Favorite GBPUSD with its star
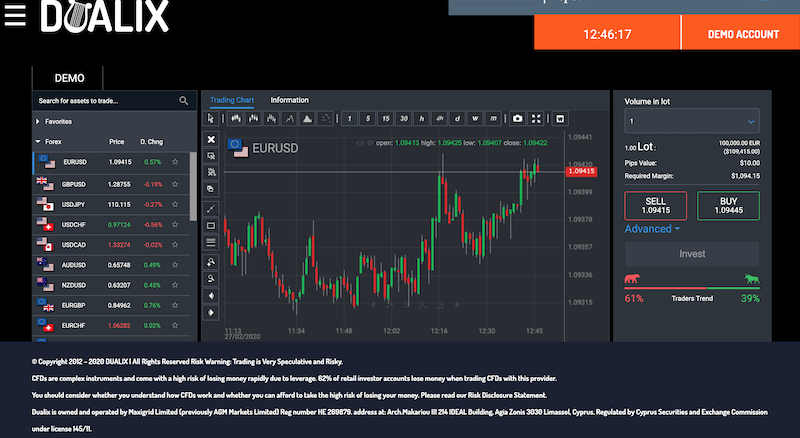 pyautogui.click(x=175, y=184)
